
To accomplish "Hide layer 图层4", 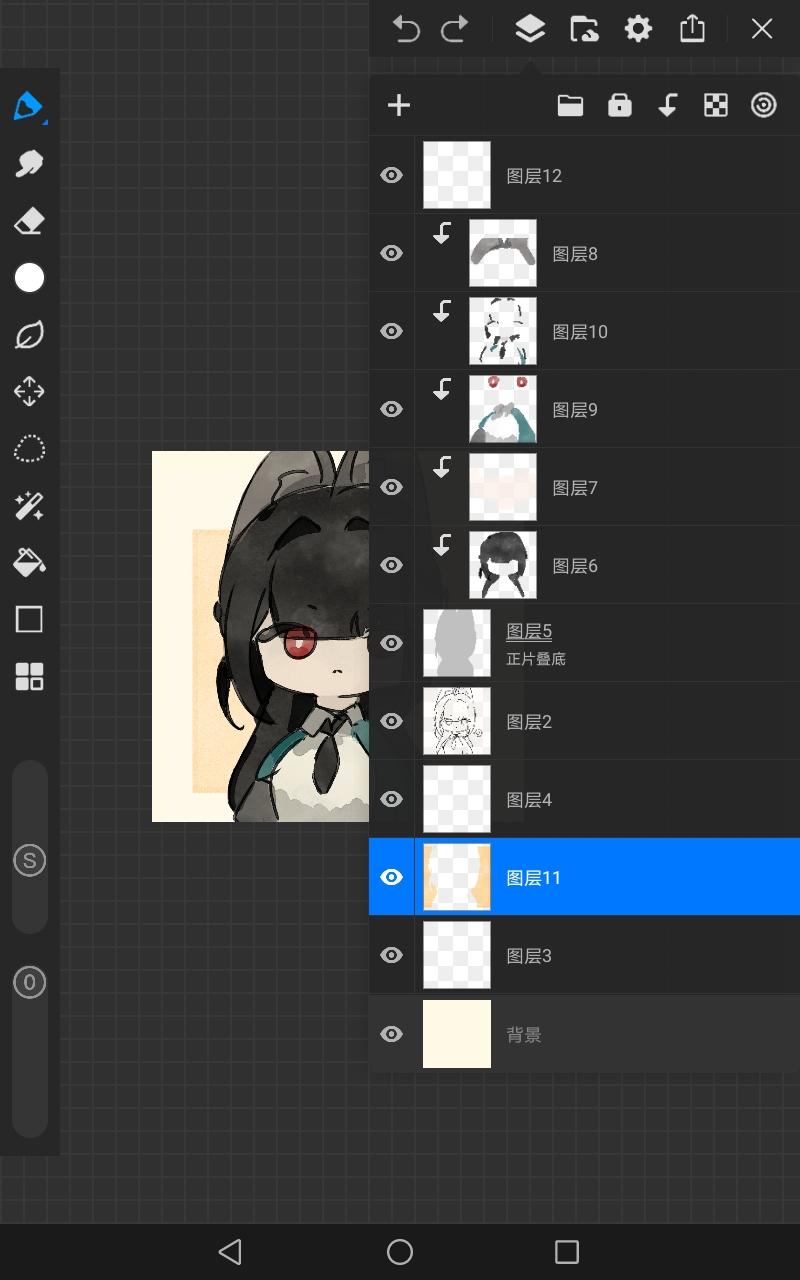I will coord(392,800).
